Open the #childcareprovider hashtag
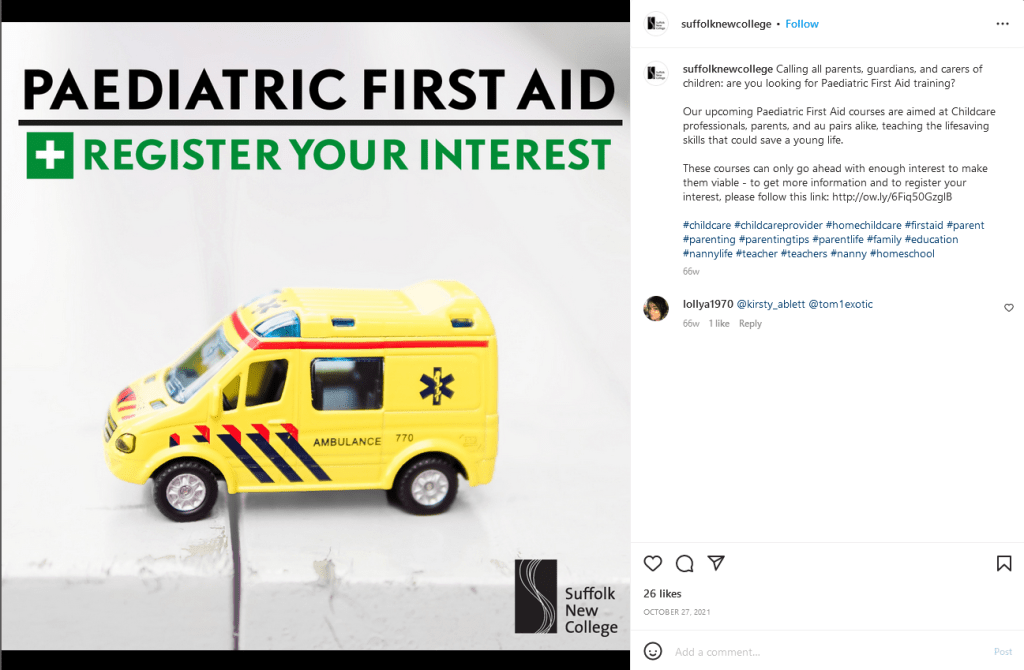Viewport: 1024px width, 670px height. pos(778,225)
